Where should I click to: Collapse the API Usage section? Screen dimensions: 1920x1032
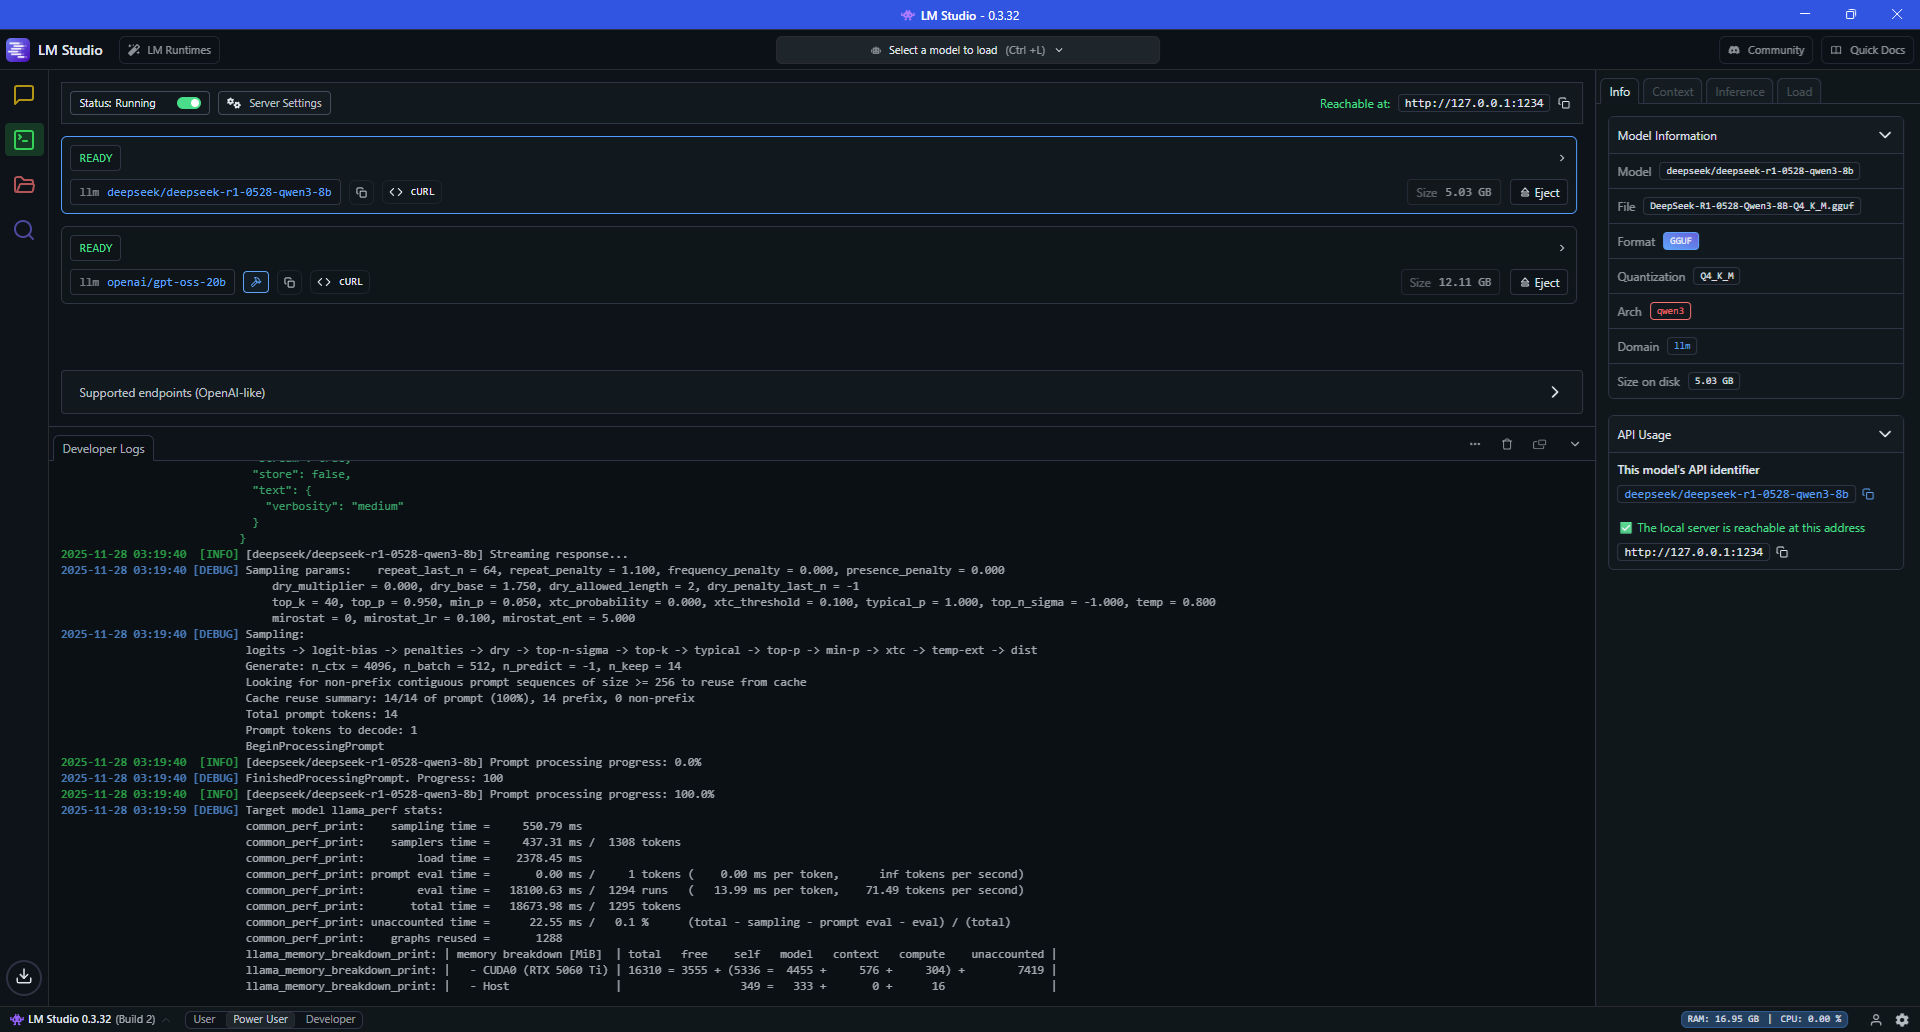click(x=1885, y=434)
